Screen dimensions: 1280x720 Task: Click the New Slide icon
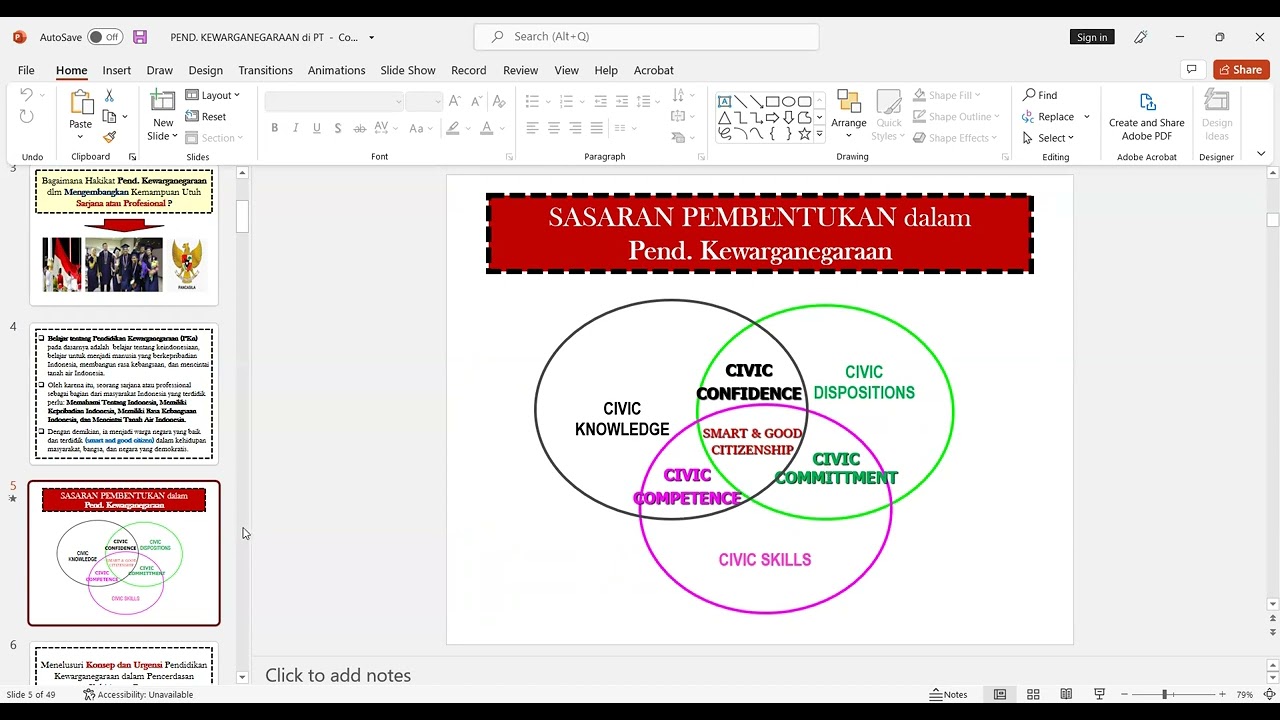[x=162, y=101]
